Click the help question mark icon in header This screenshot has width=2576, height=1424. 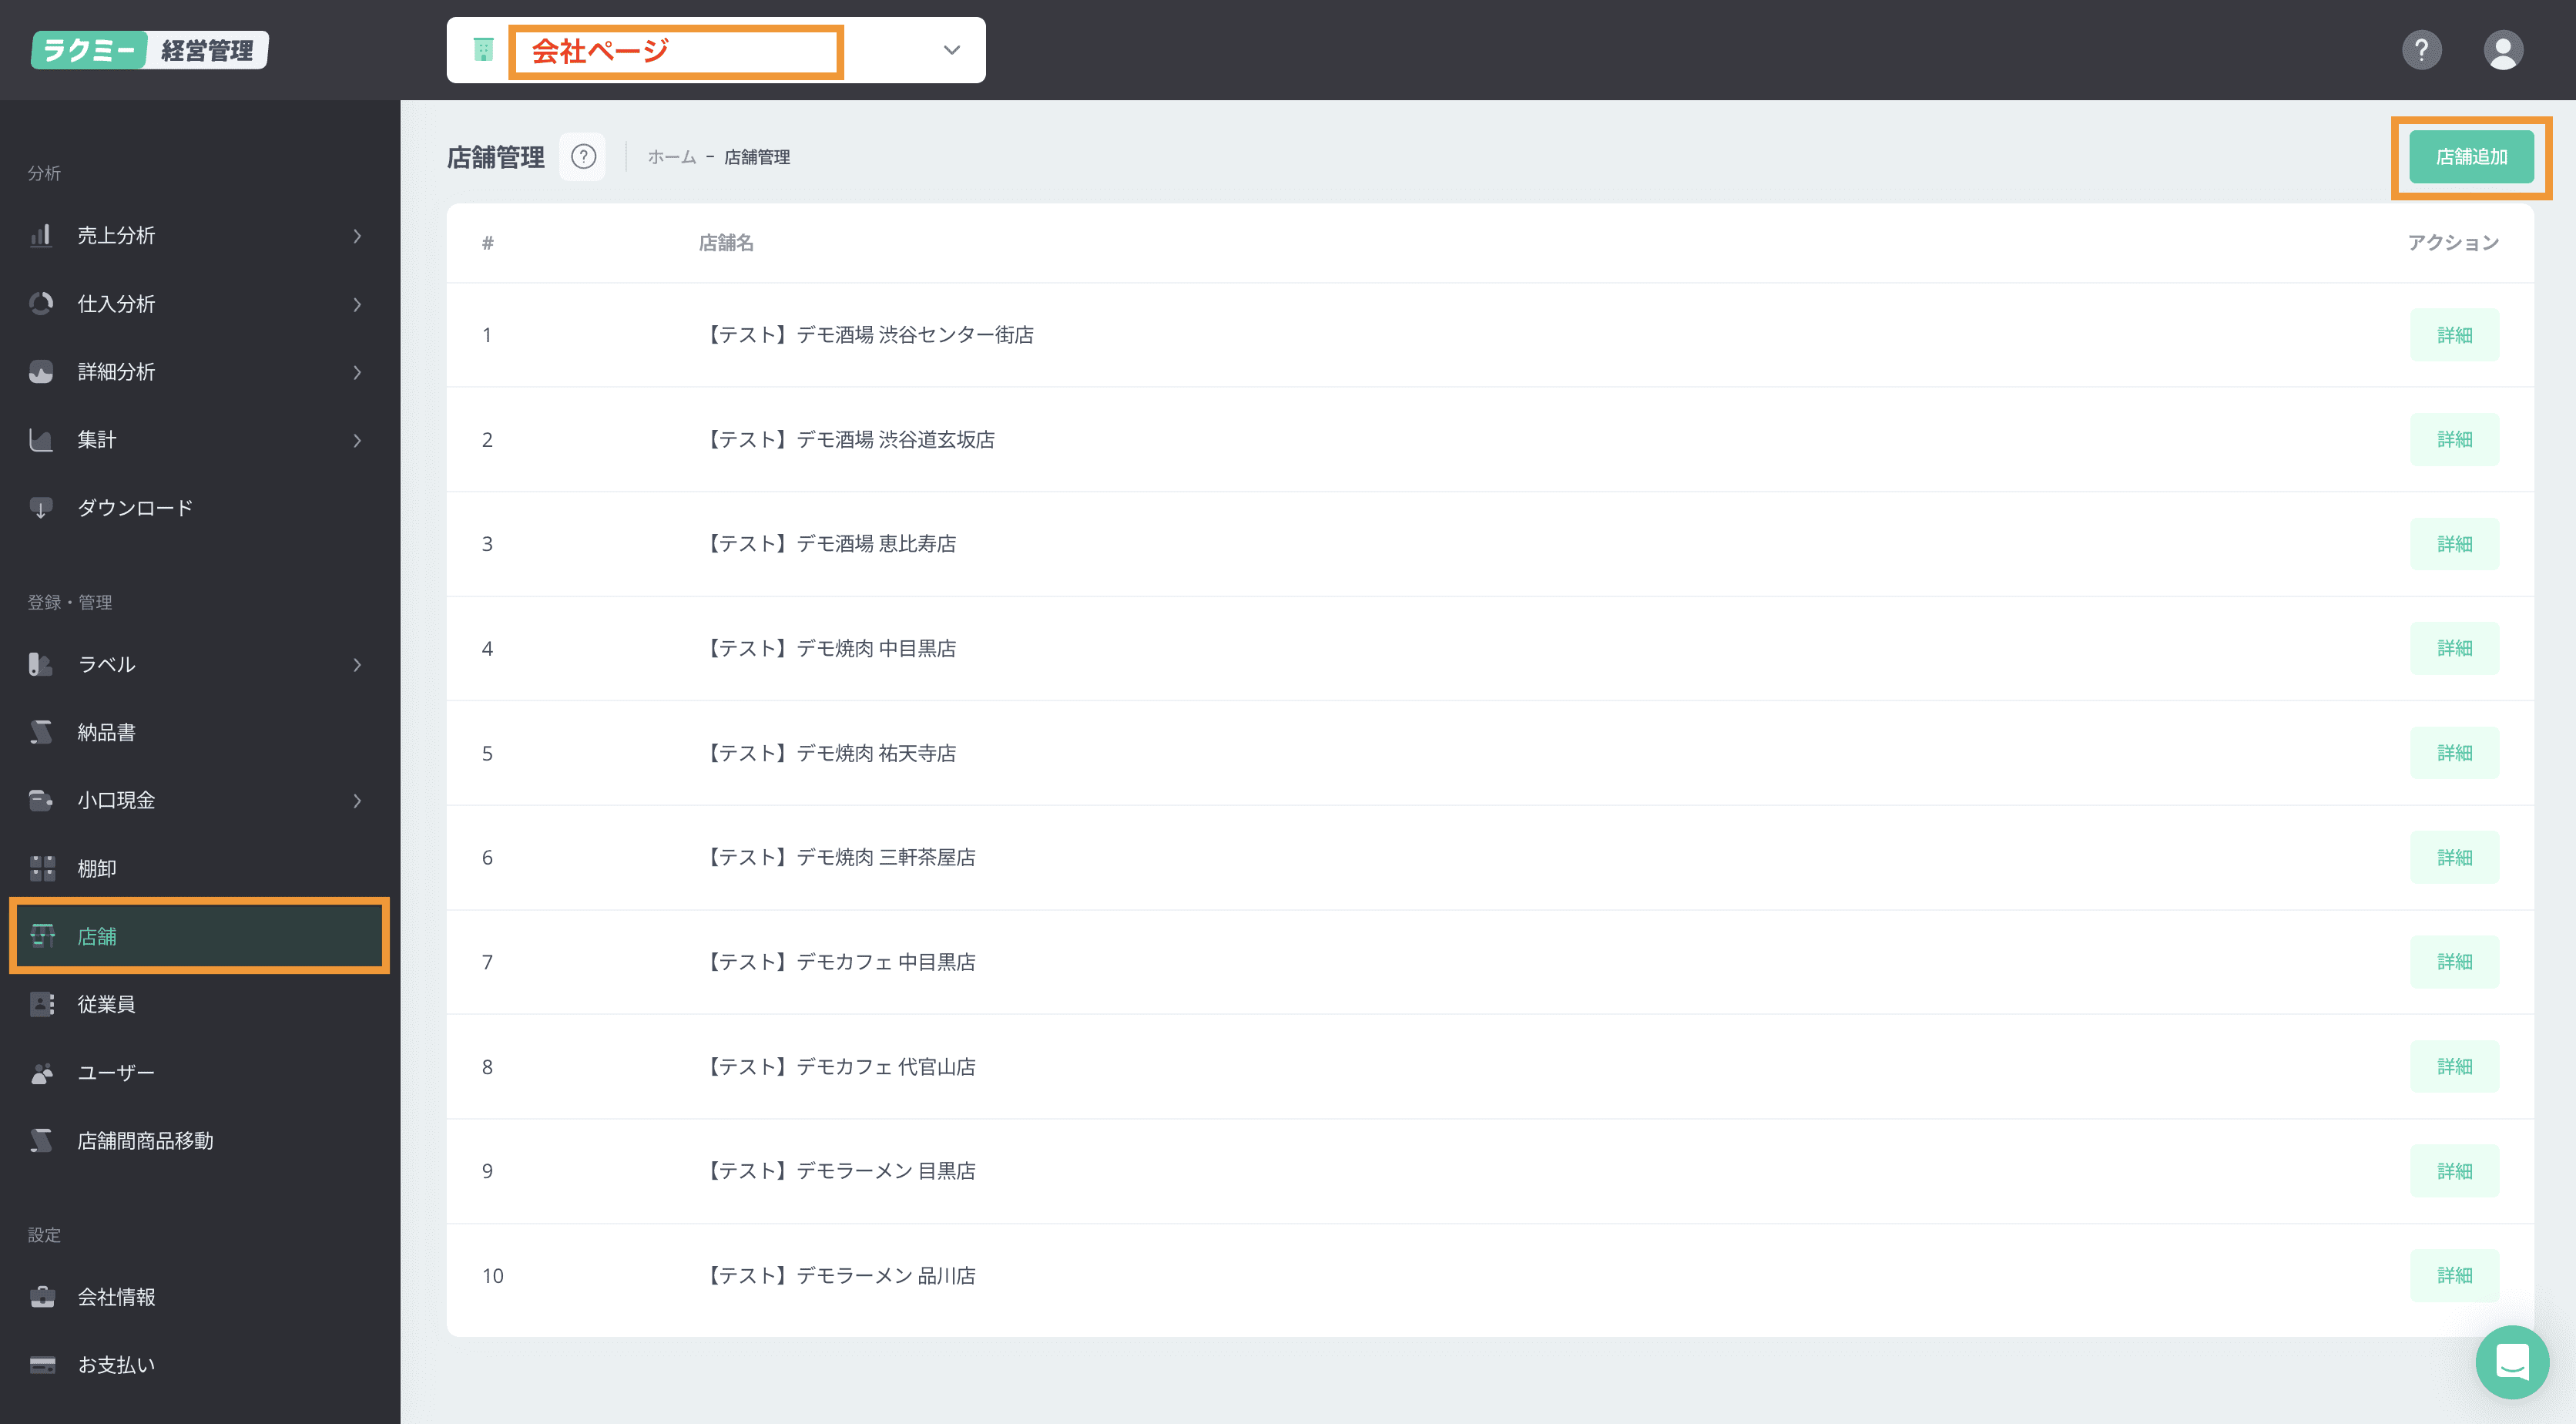[2421, 50]
